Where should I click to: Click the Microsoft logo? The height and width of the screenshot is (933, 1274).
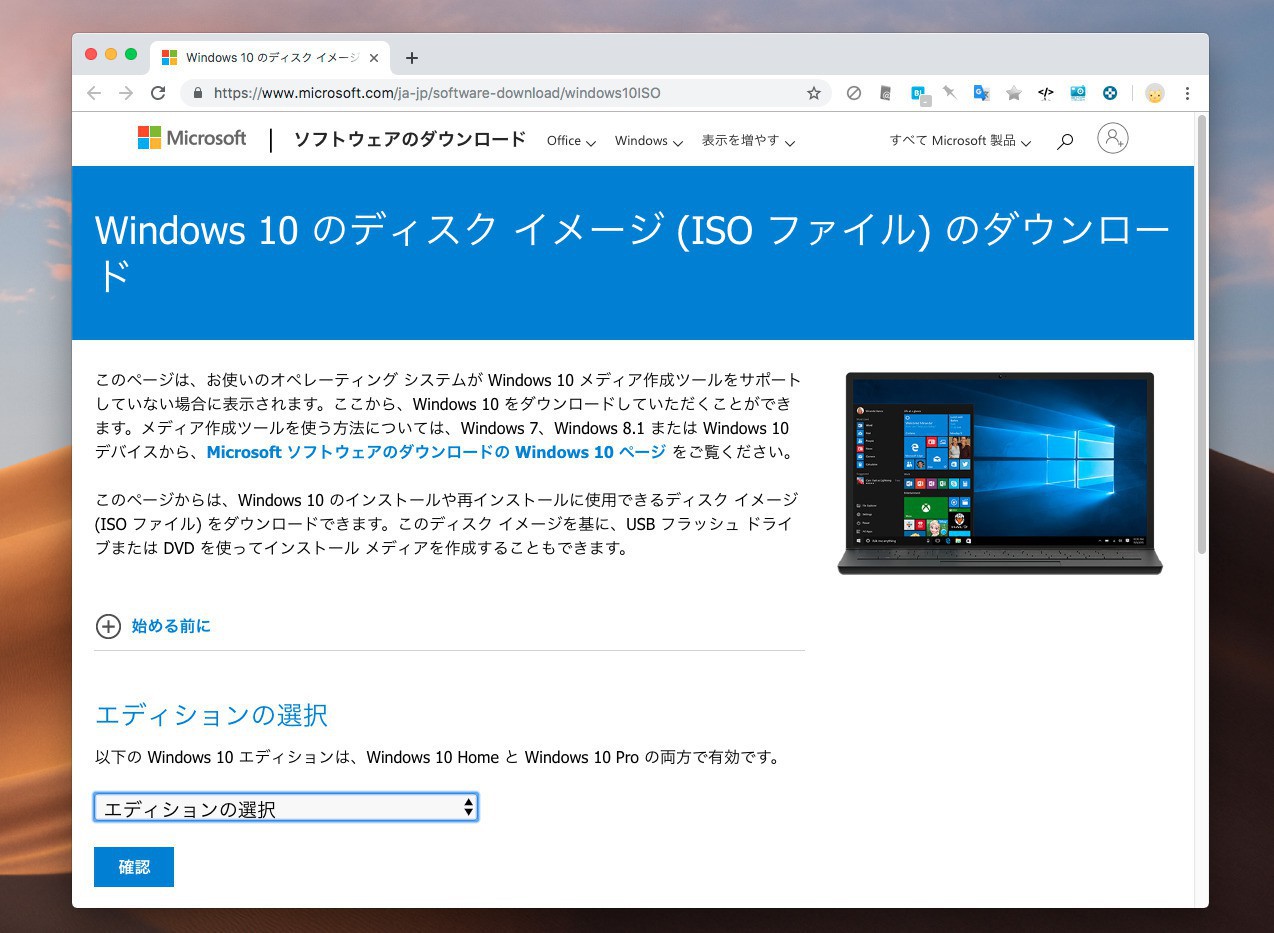(x=192, y=138)
